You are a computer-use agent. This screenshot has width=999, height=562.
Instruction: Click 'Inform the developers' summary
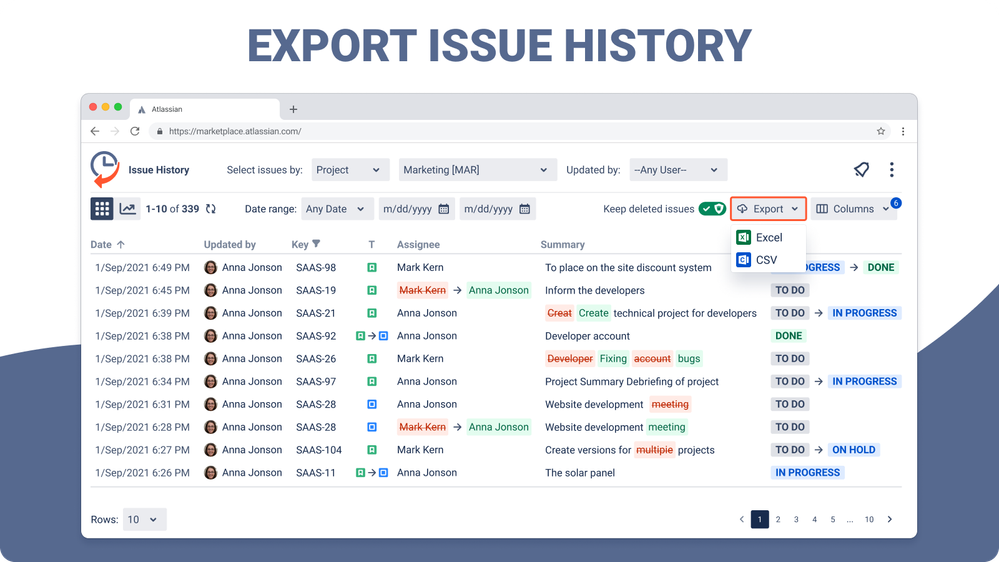point(594,290)
